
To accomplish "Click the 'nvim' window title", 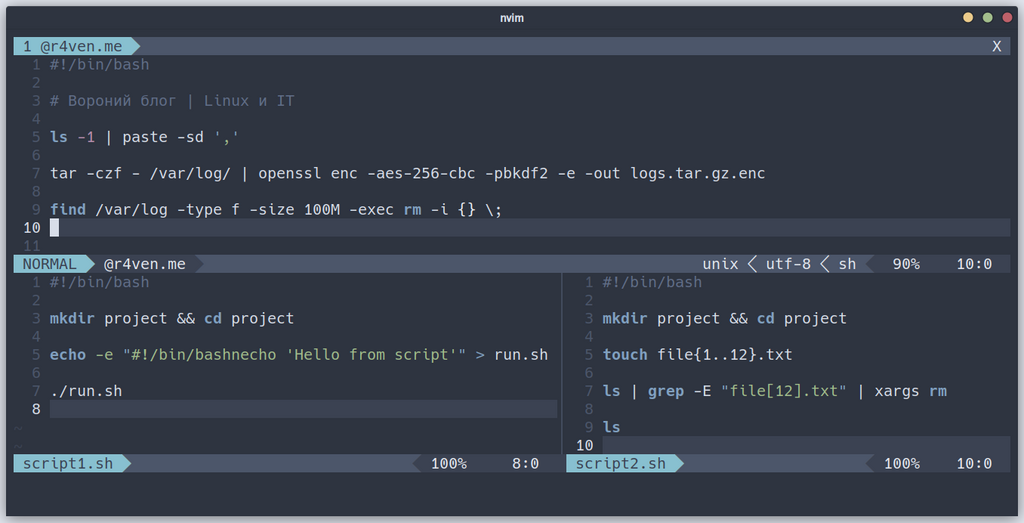I will [511, 18].
